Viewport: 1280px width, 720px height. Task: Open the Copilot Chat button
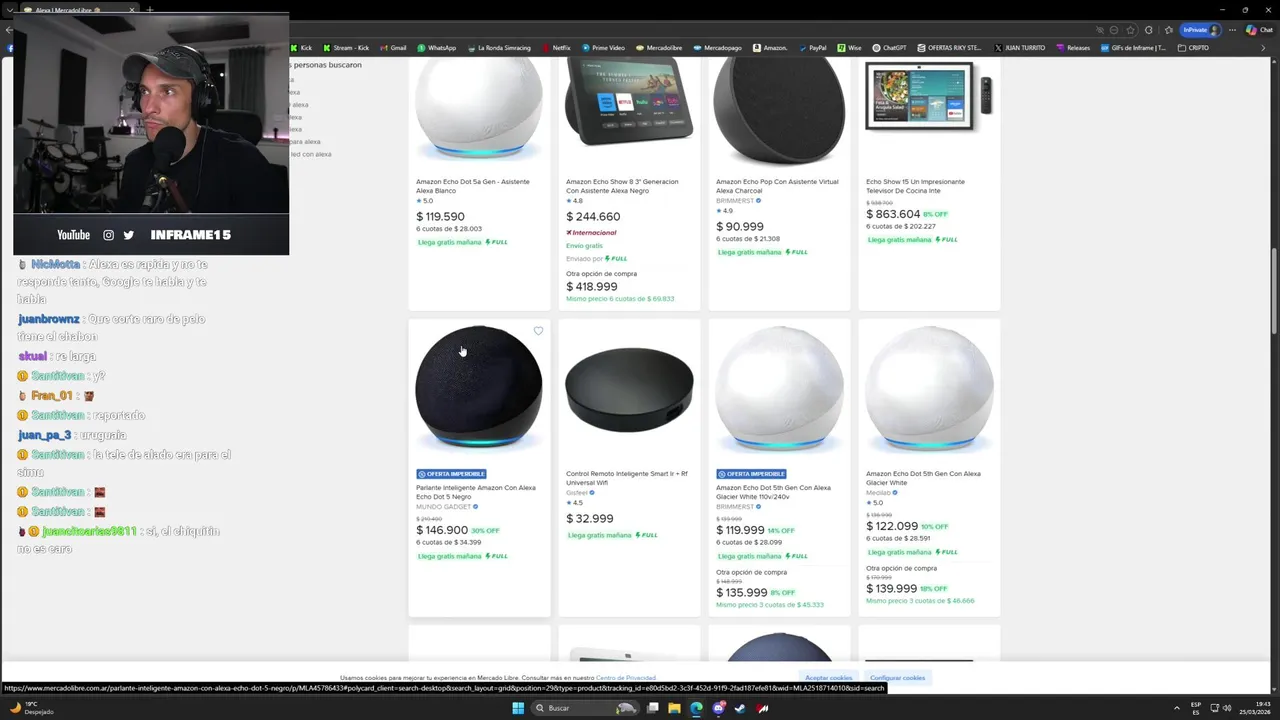pyautogui.click(x=1259, y=30)
